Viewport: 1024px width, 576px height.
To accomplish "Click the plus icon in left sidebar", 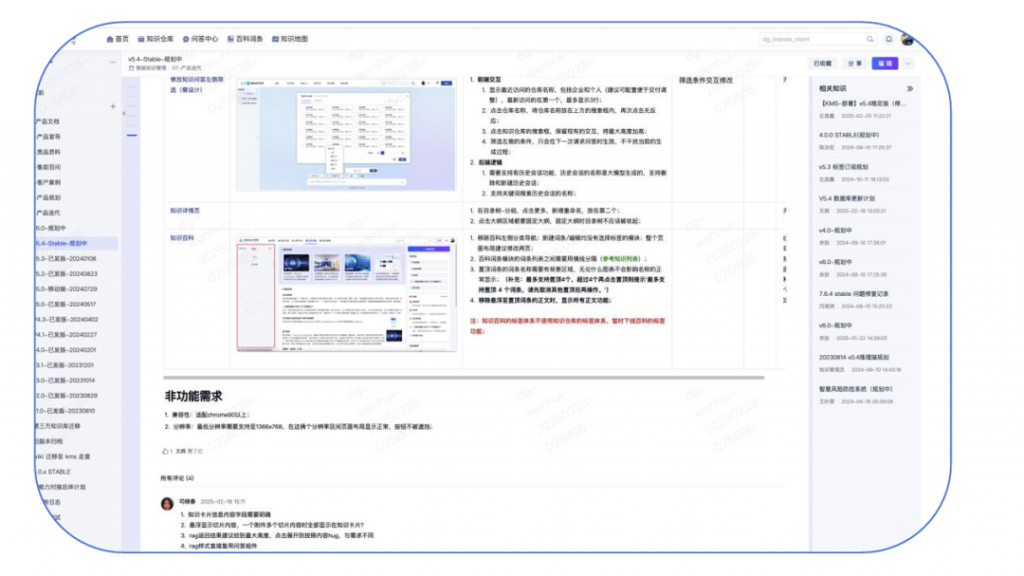I will click(x=112, y=106).
